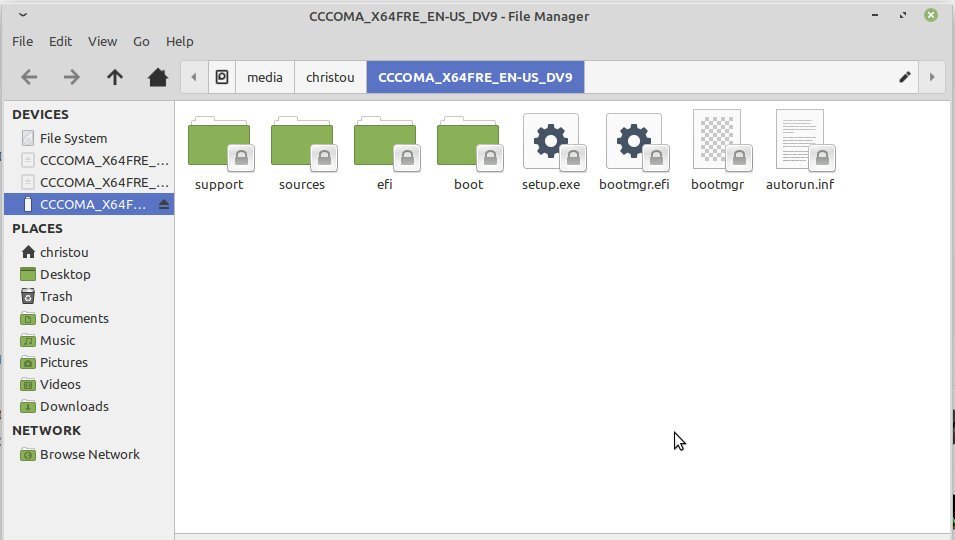
Task: Click CCCOMA_X64FRE_EN-US_DV9 path segment
Action: click(x=475, y=77)
